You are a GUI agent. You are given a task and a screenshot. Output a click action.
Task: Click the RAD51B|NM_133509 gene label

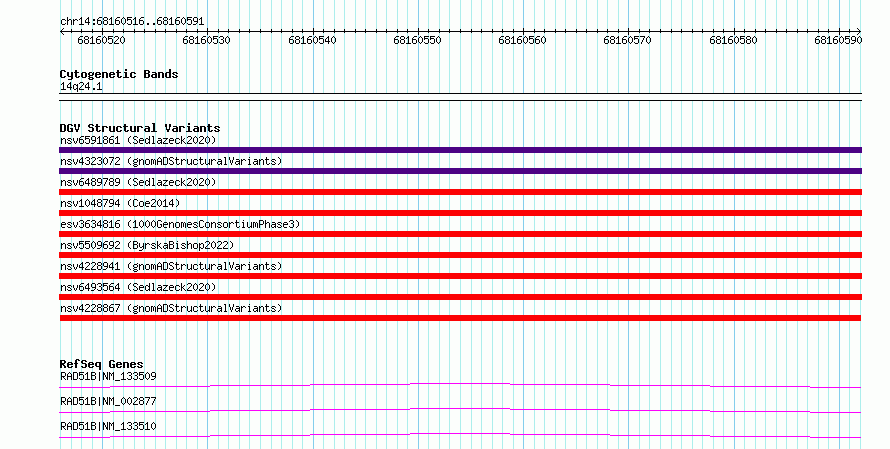108,376
